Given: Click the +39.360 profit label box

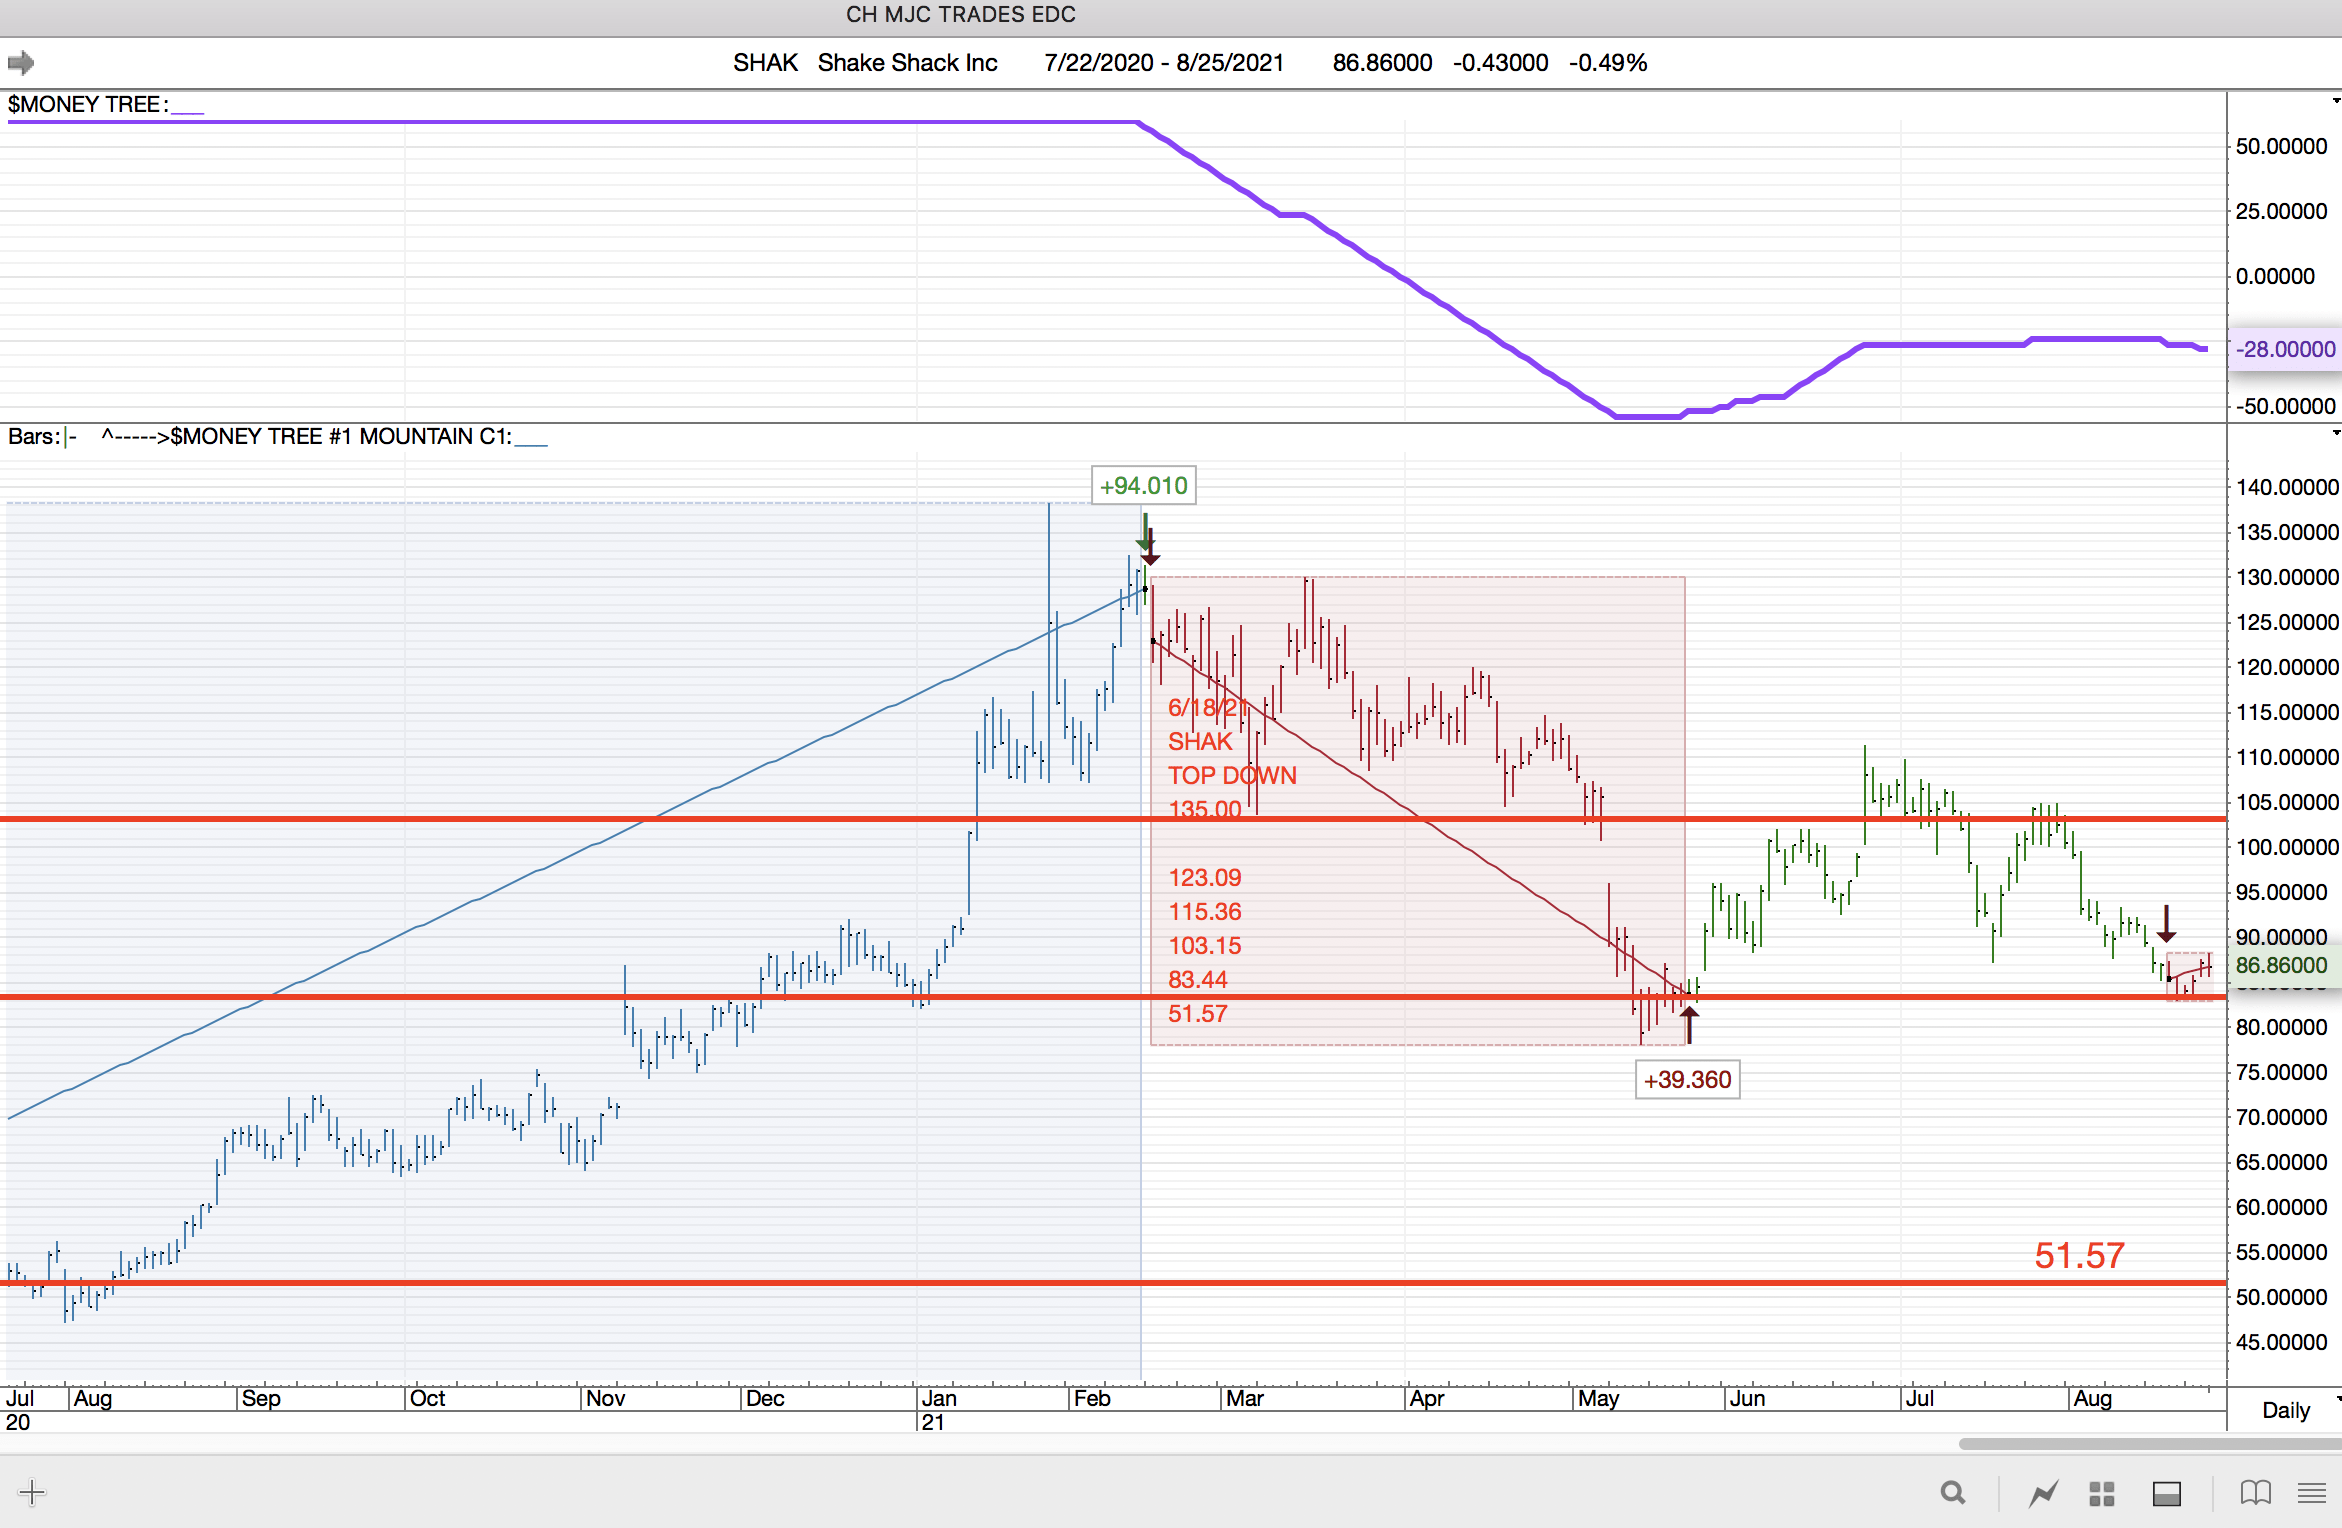Looking at the screenshot, I should [x=1687, y=1080].
